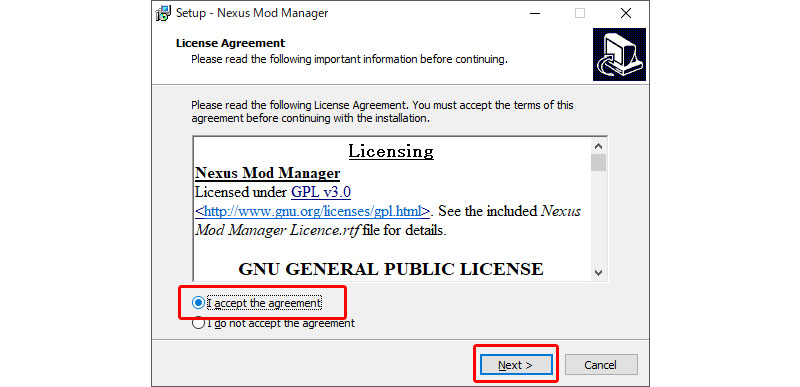Select 'I accept the agreement' radio button
The width and height of the screenshot is (800, 387).
coord(257,303)
